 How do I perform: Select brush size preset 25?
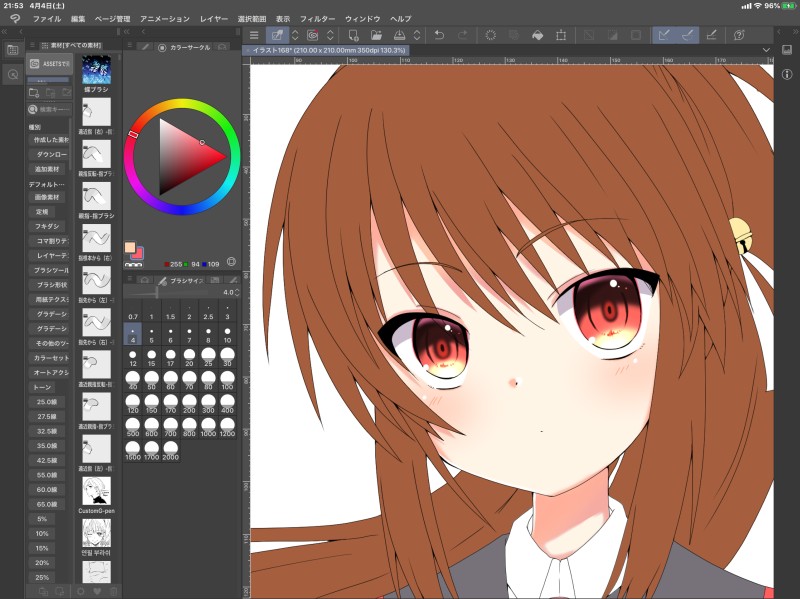(208, 357)
